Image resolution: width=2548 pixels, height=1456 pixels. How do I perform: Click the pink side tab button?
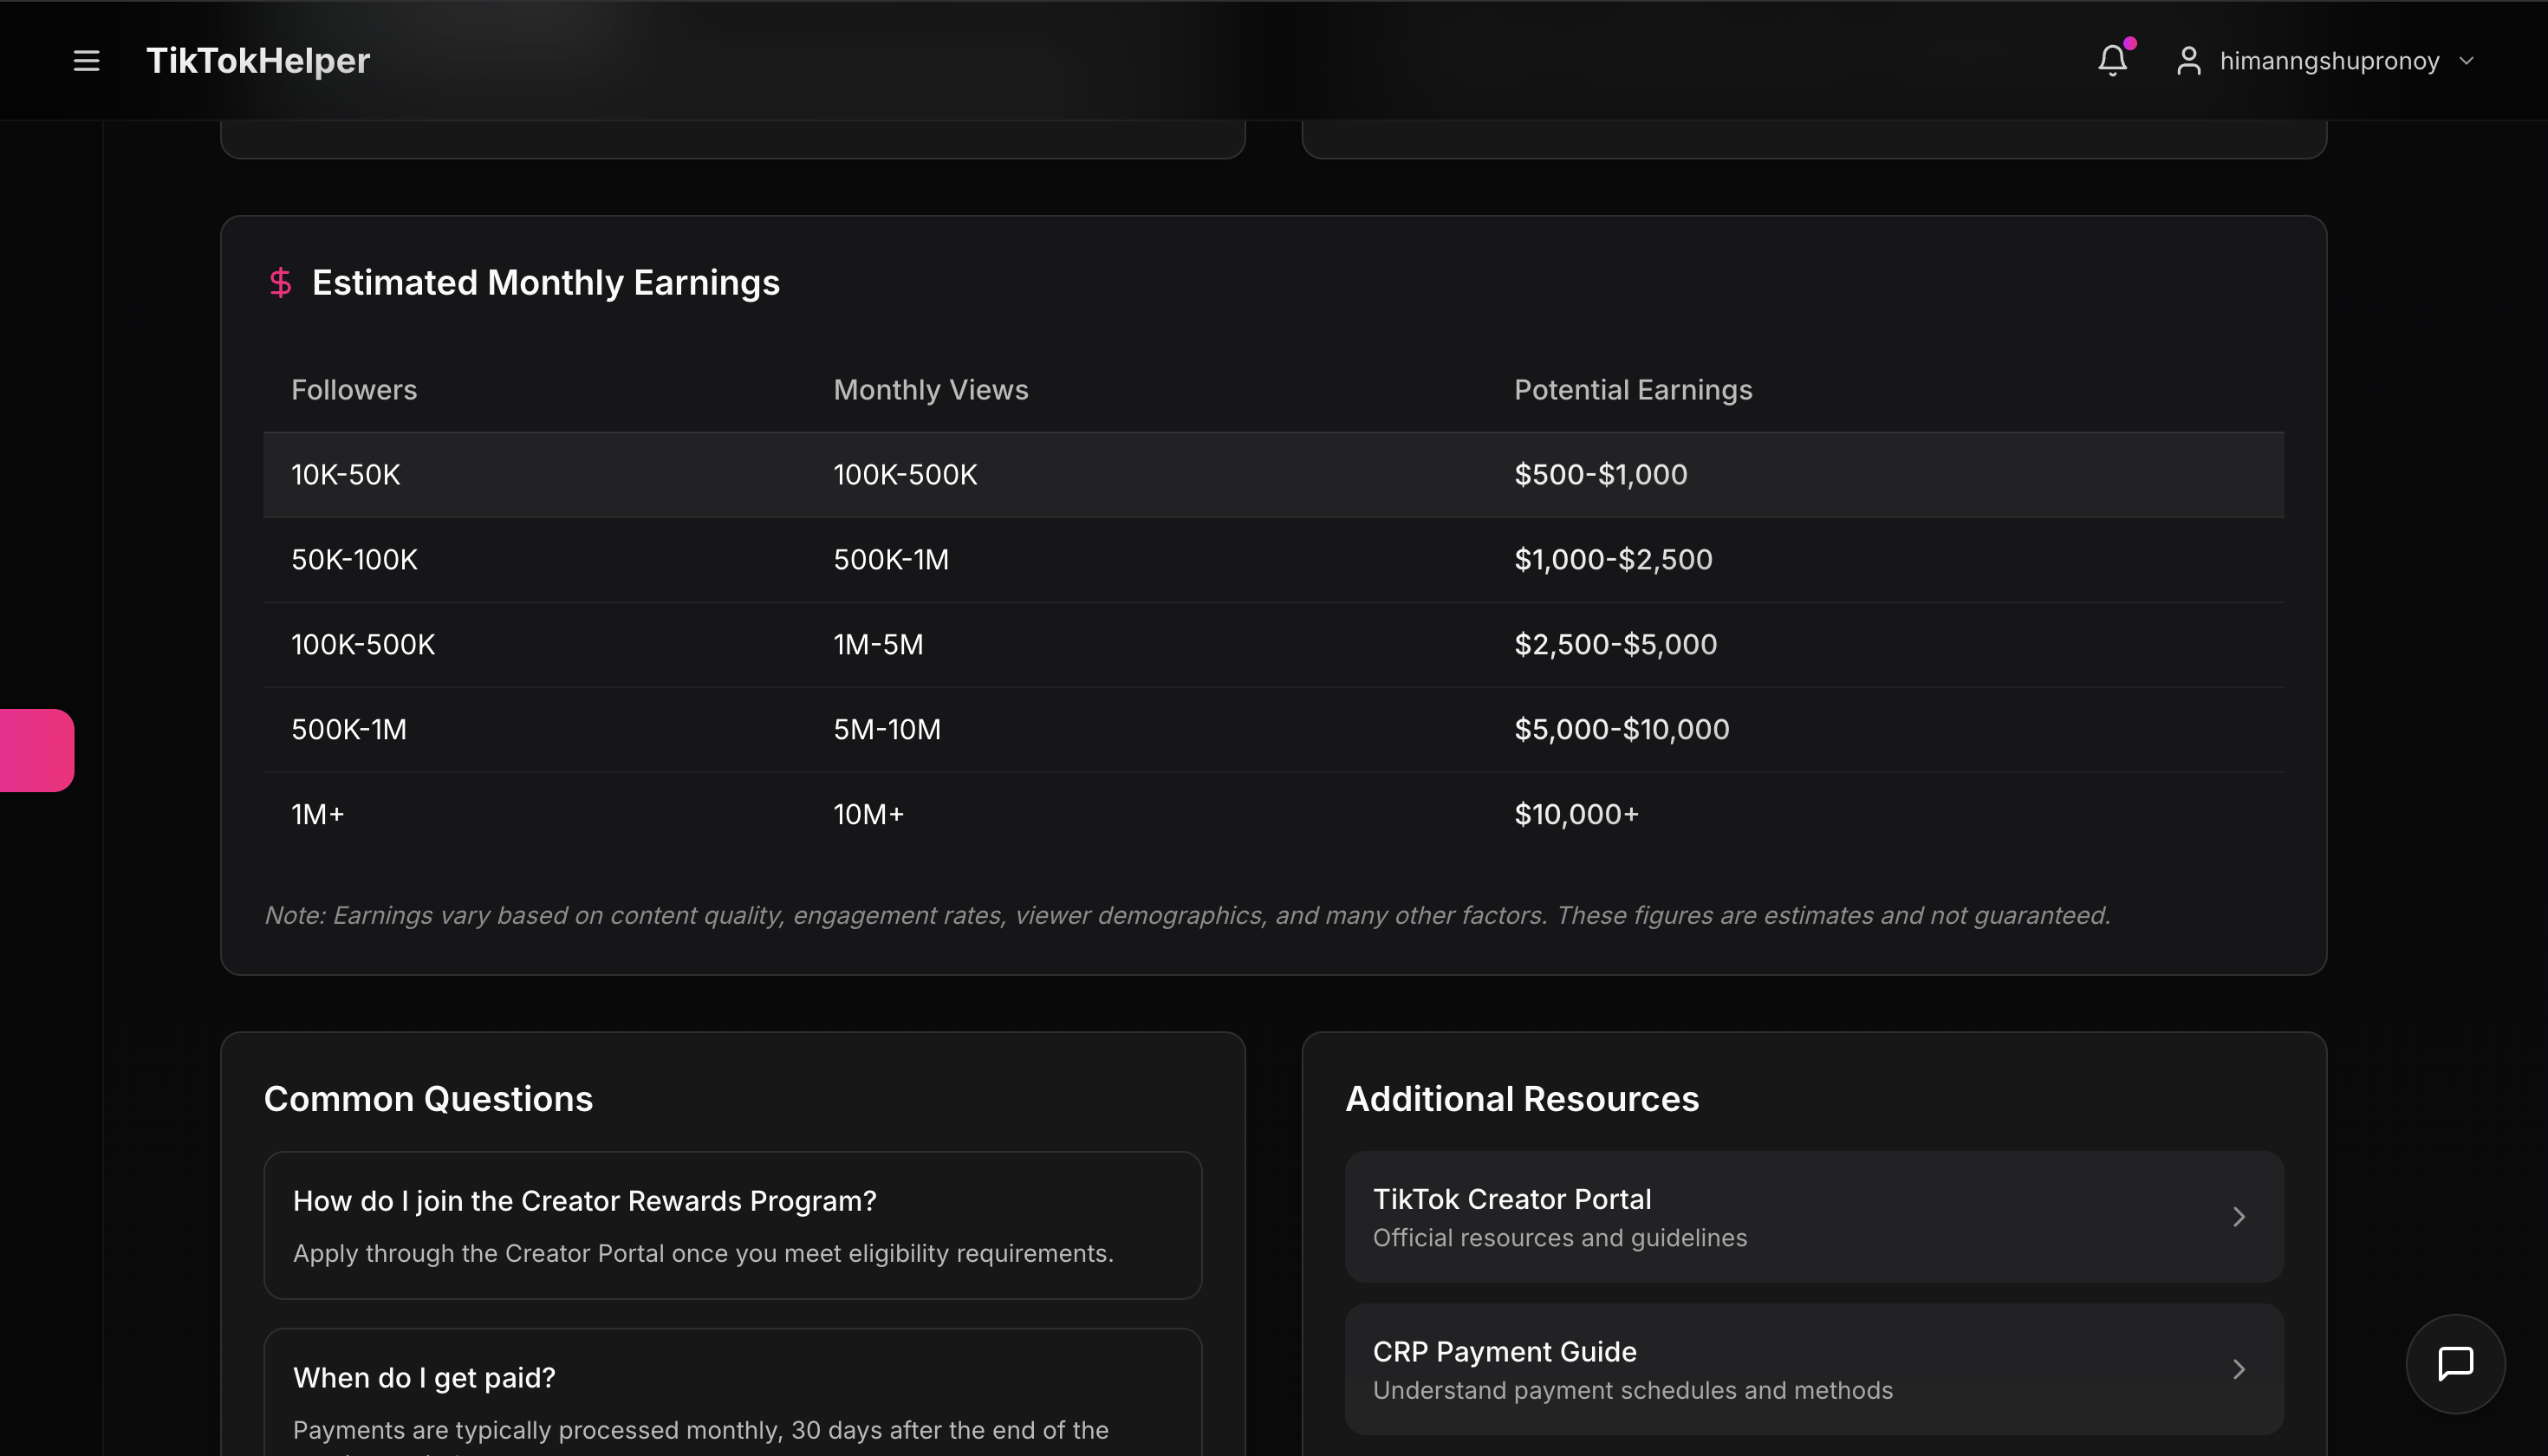point(37,750)
